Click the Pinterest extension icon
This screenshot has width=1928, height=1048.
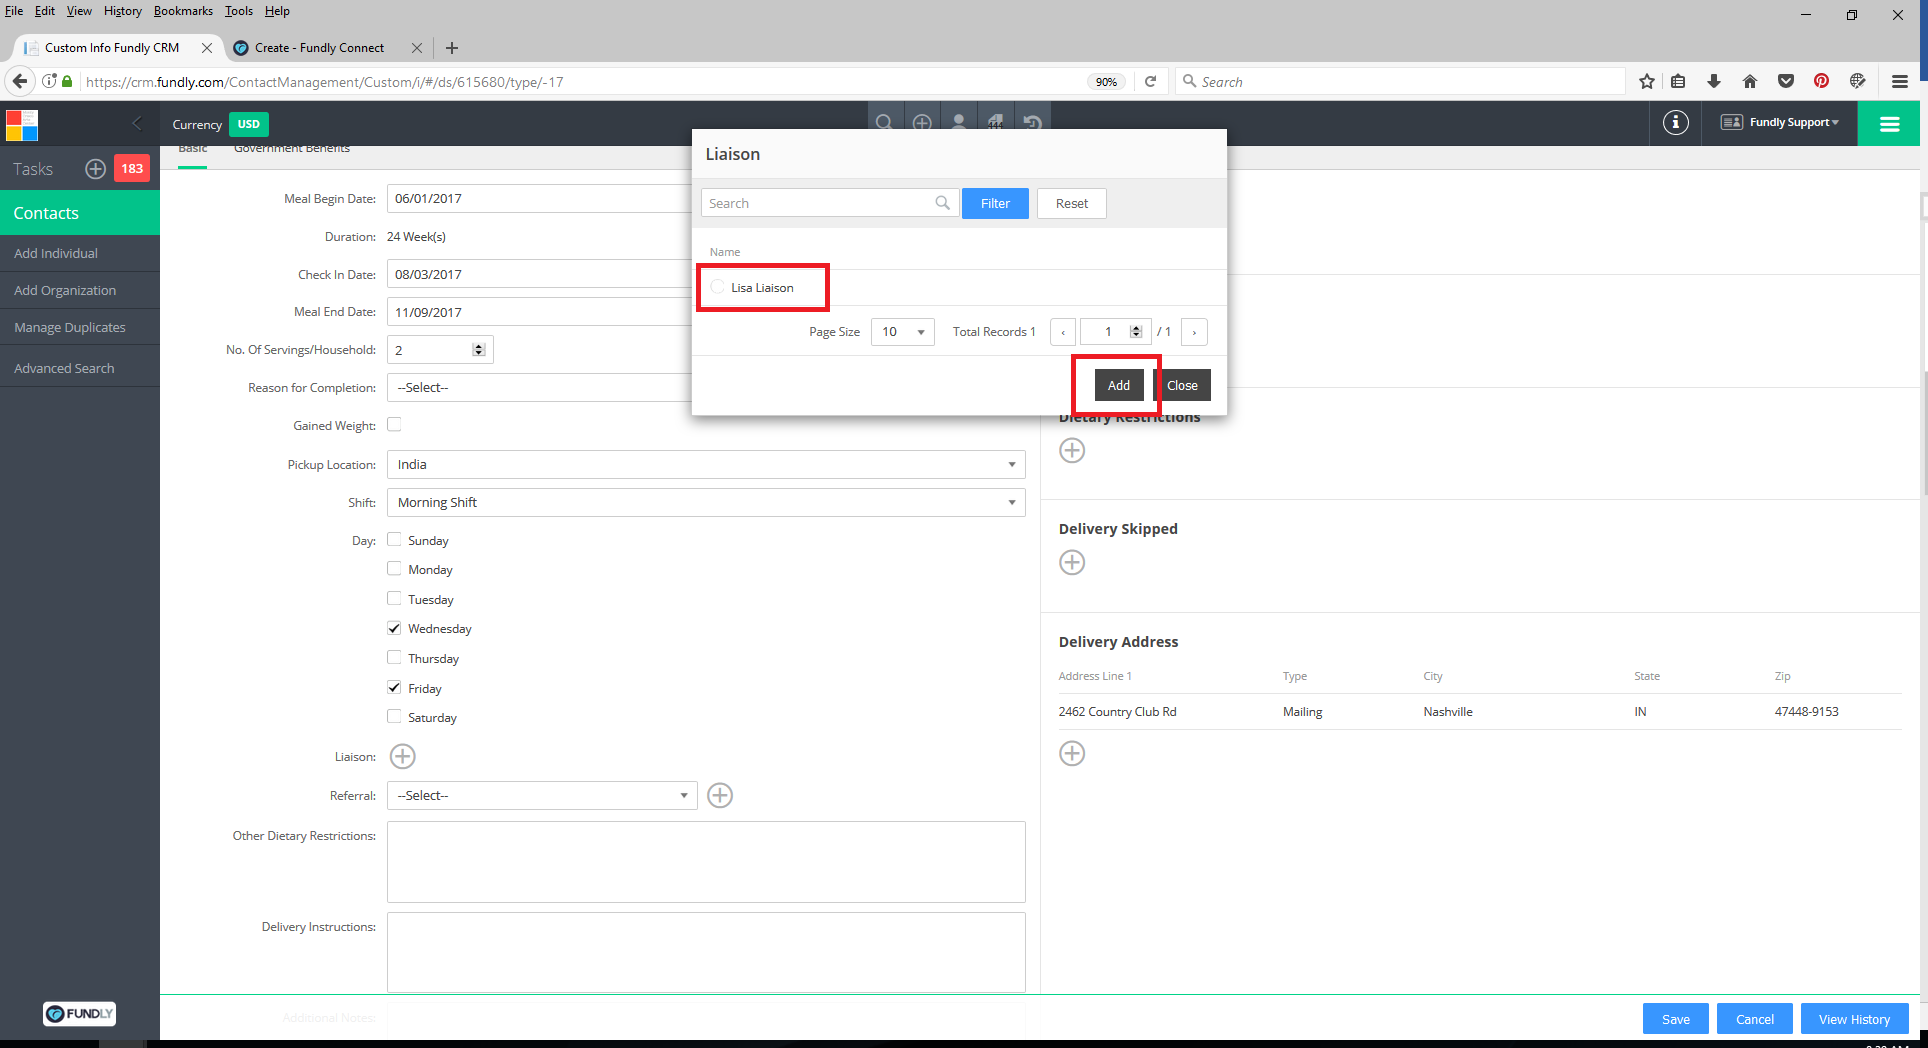pos(1822,82)
